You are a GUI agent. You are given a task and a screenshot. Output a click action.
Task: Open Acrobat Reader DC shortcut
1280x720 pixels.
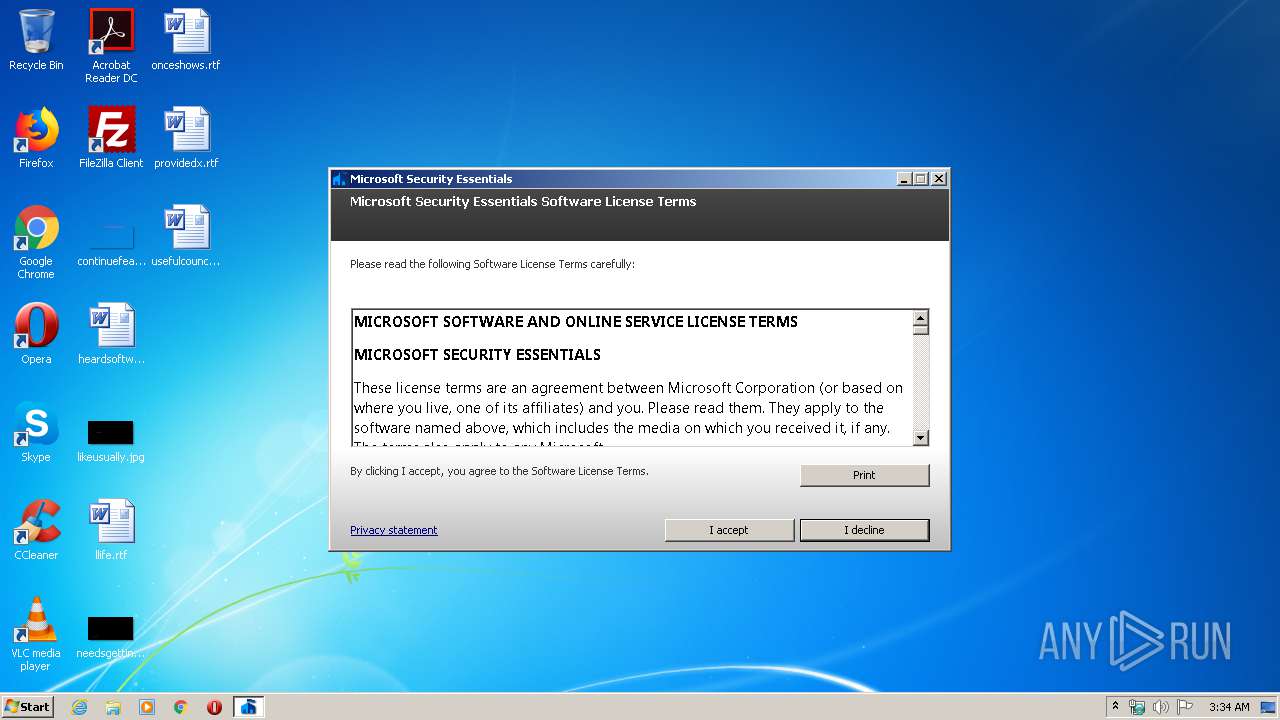(x=111, y=46)
